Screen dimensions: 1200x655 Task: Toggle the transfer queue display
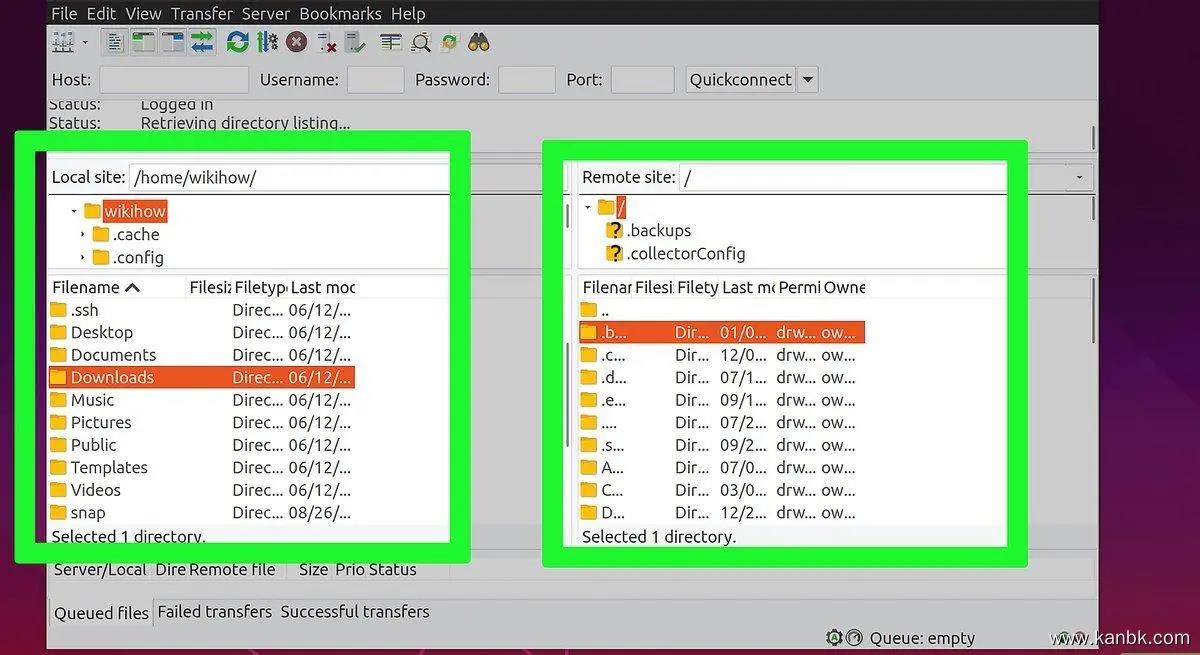tap(203, 42)
